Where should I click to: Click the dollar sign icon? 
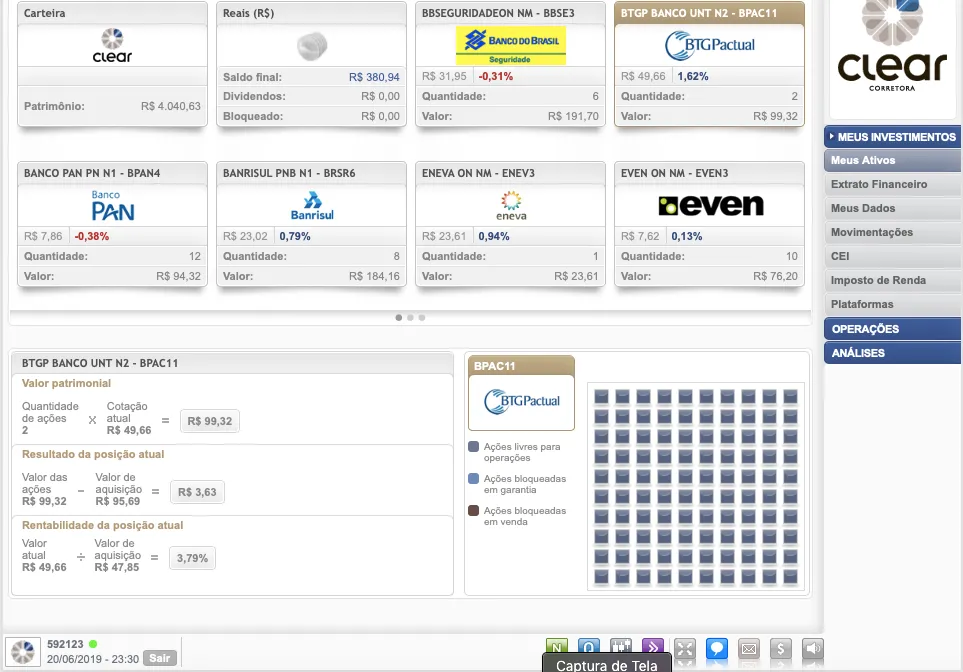[x=781, y=648]
